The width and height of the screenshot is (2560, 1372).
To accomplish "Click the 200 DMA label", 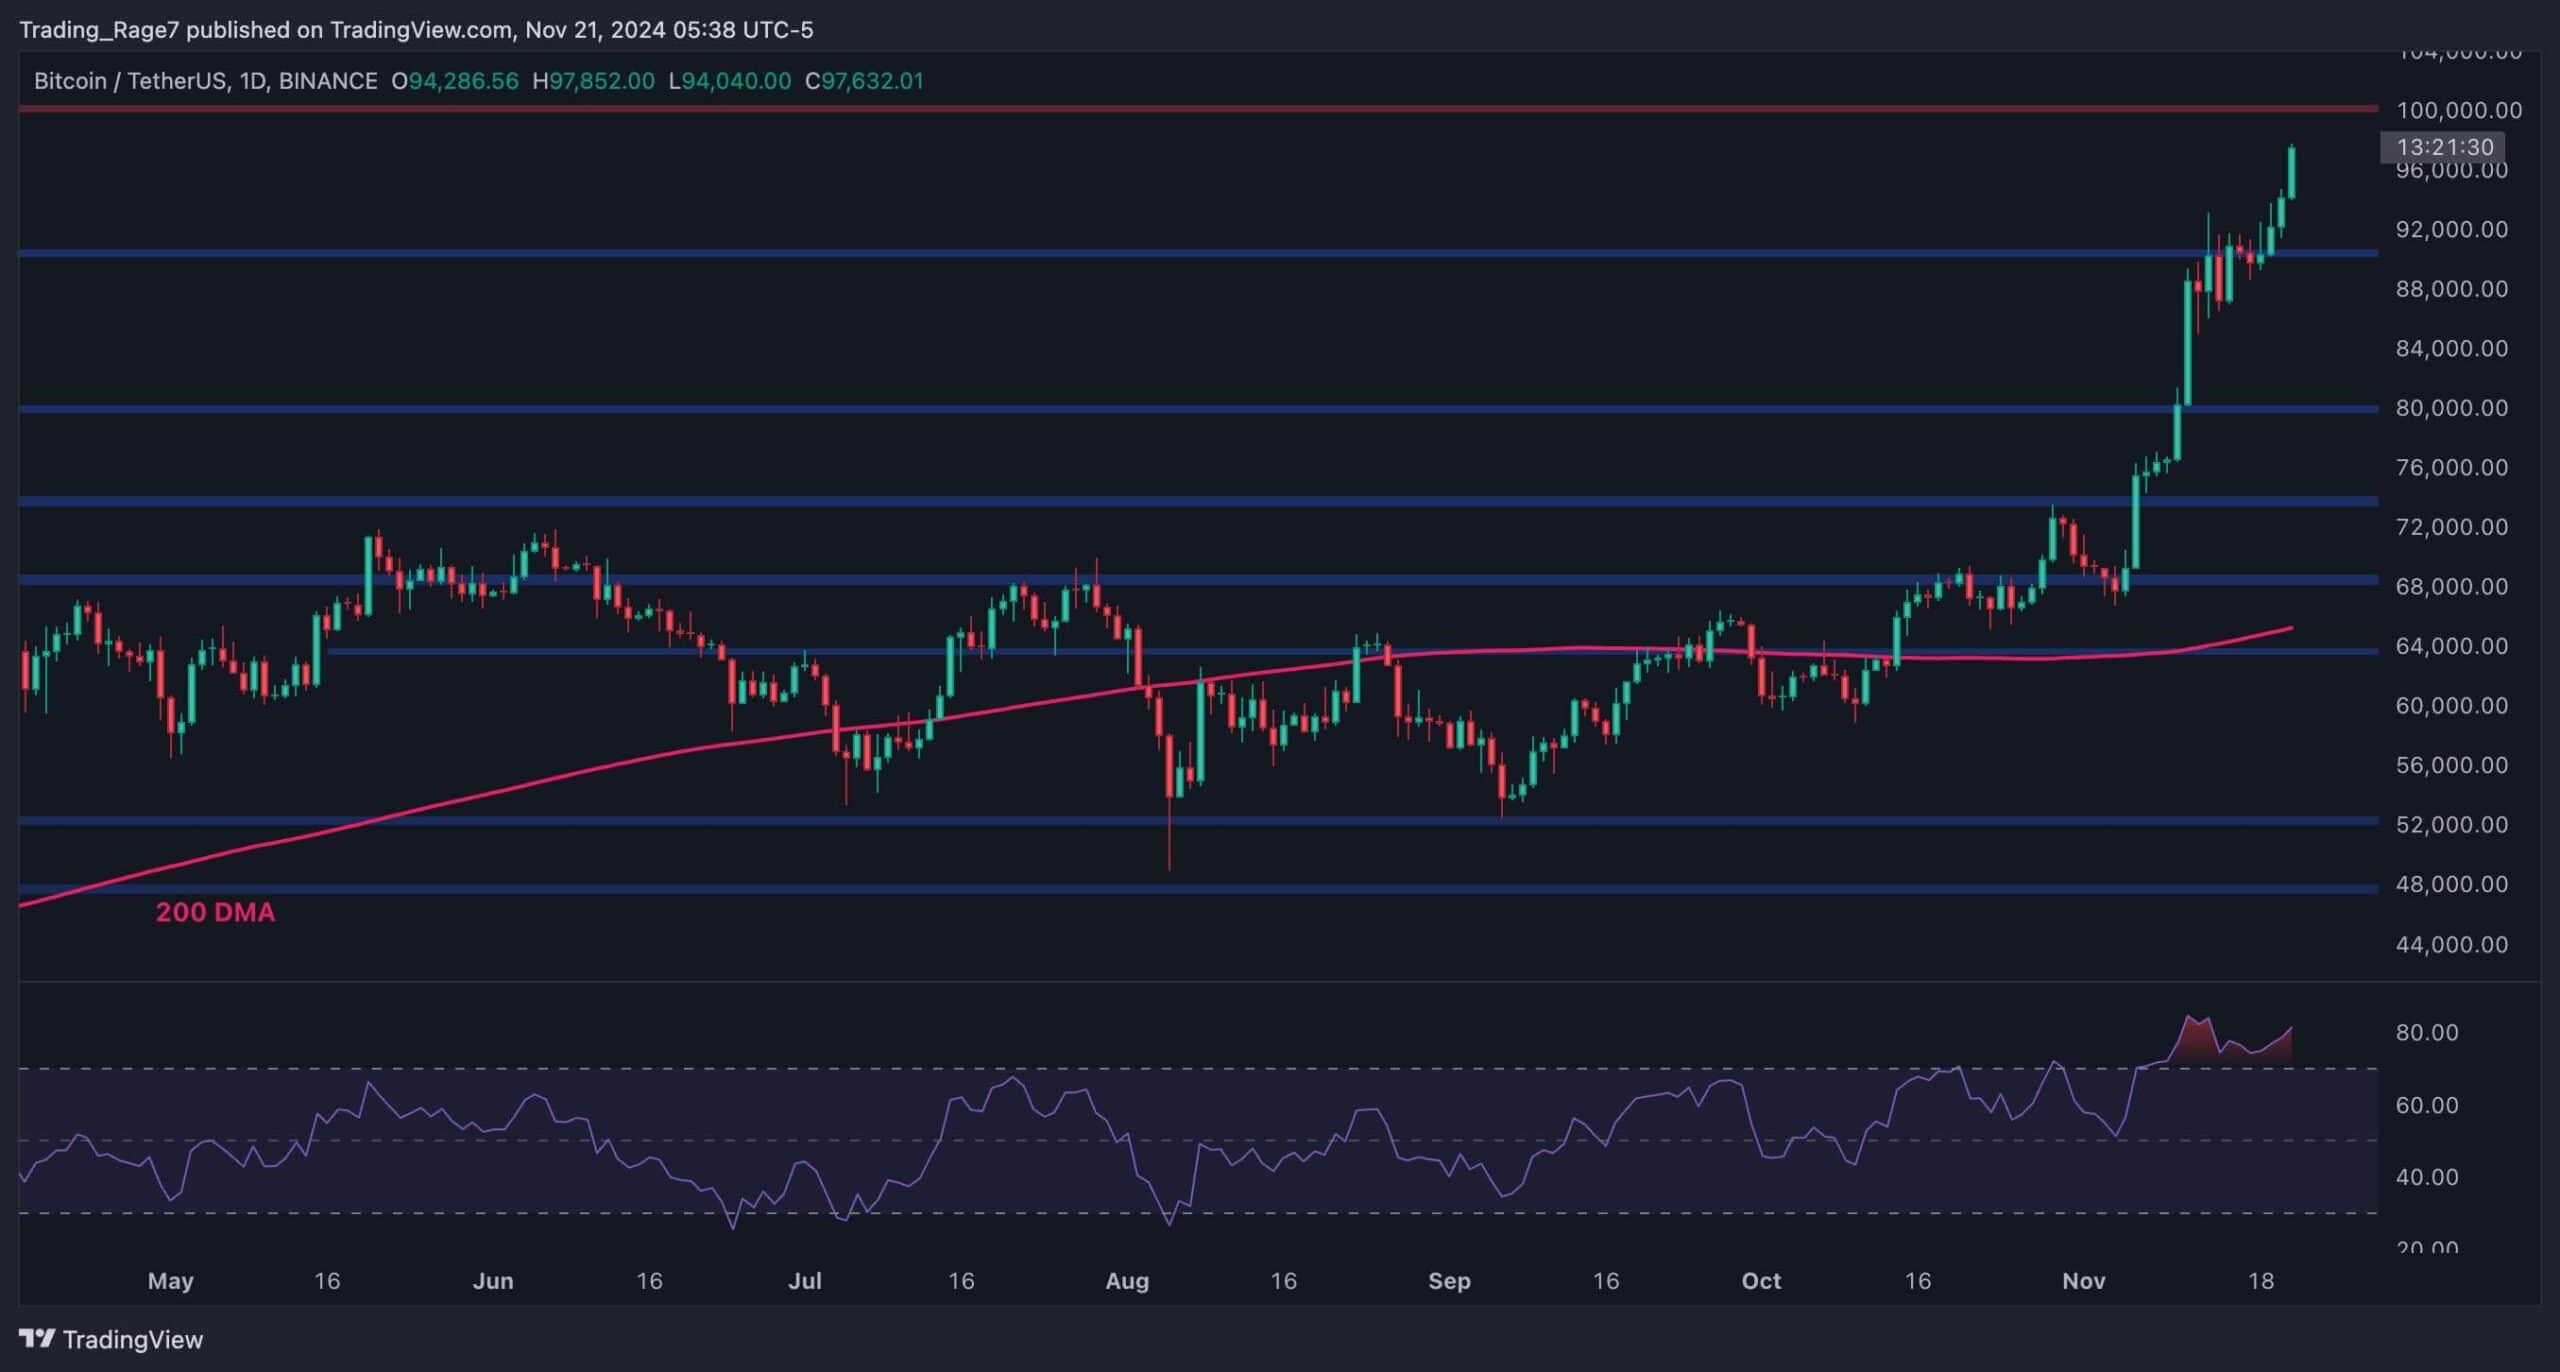I will 215,912.
